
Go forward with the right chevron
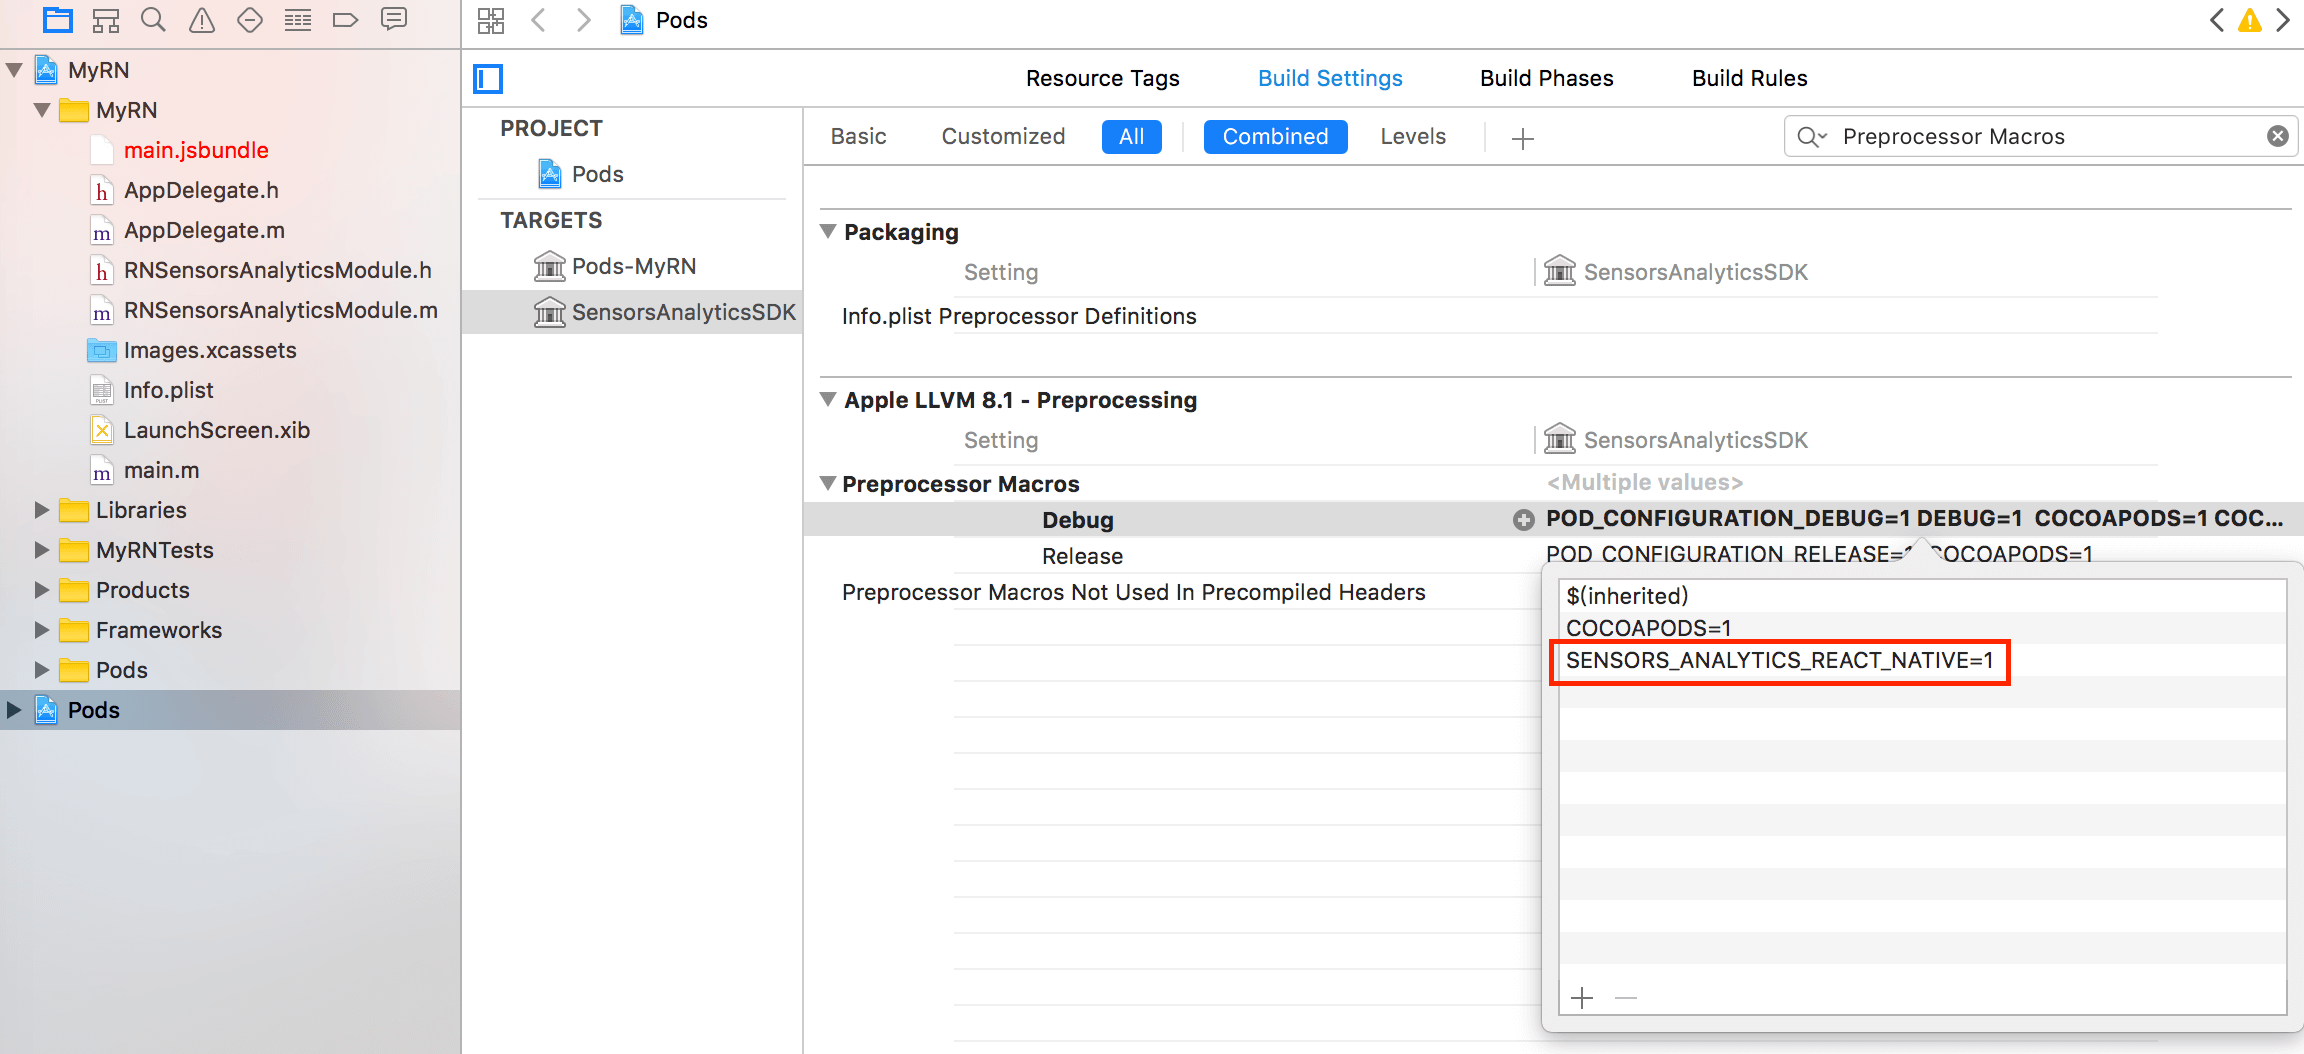584,20
